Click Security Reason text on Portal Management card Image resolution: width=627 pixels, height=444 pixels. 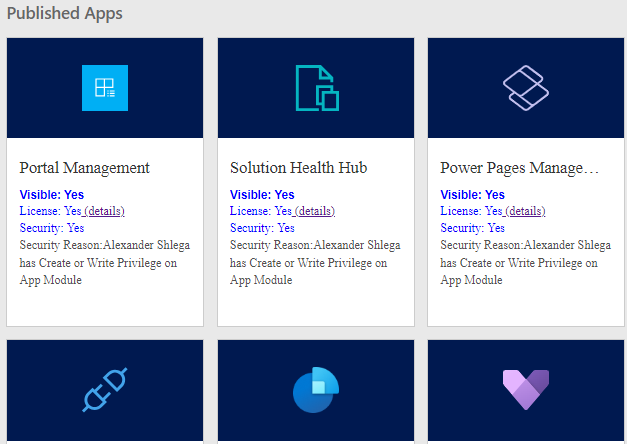104,262
